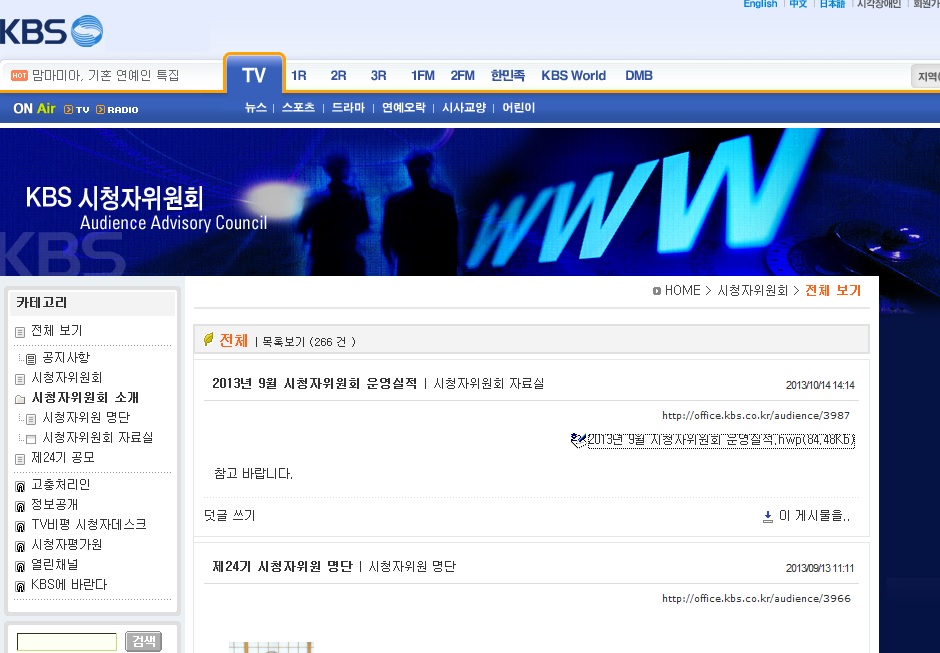Open the 시청자평가원 sidebar link

tap(67, 544)
